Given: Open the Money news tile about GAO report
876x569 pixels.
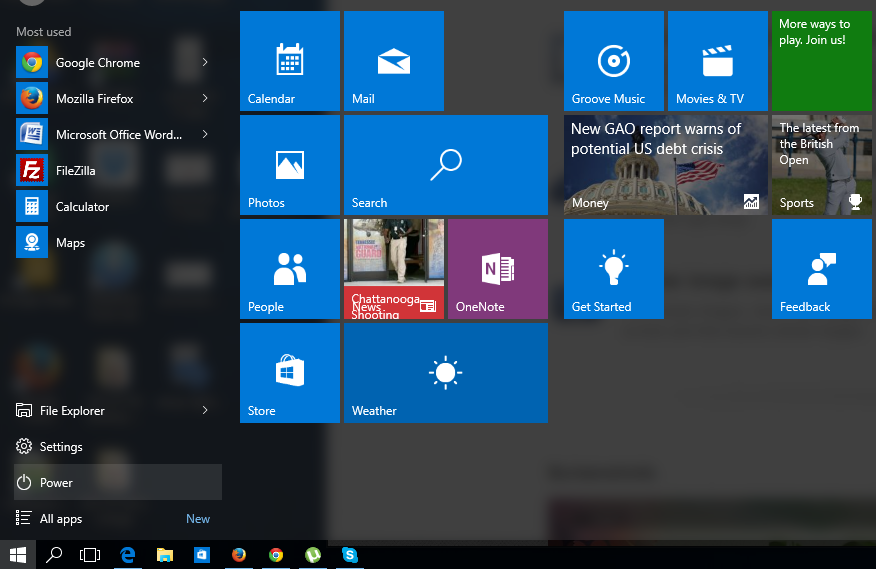Looking at the screenshot, I should click(666, 165).
